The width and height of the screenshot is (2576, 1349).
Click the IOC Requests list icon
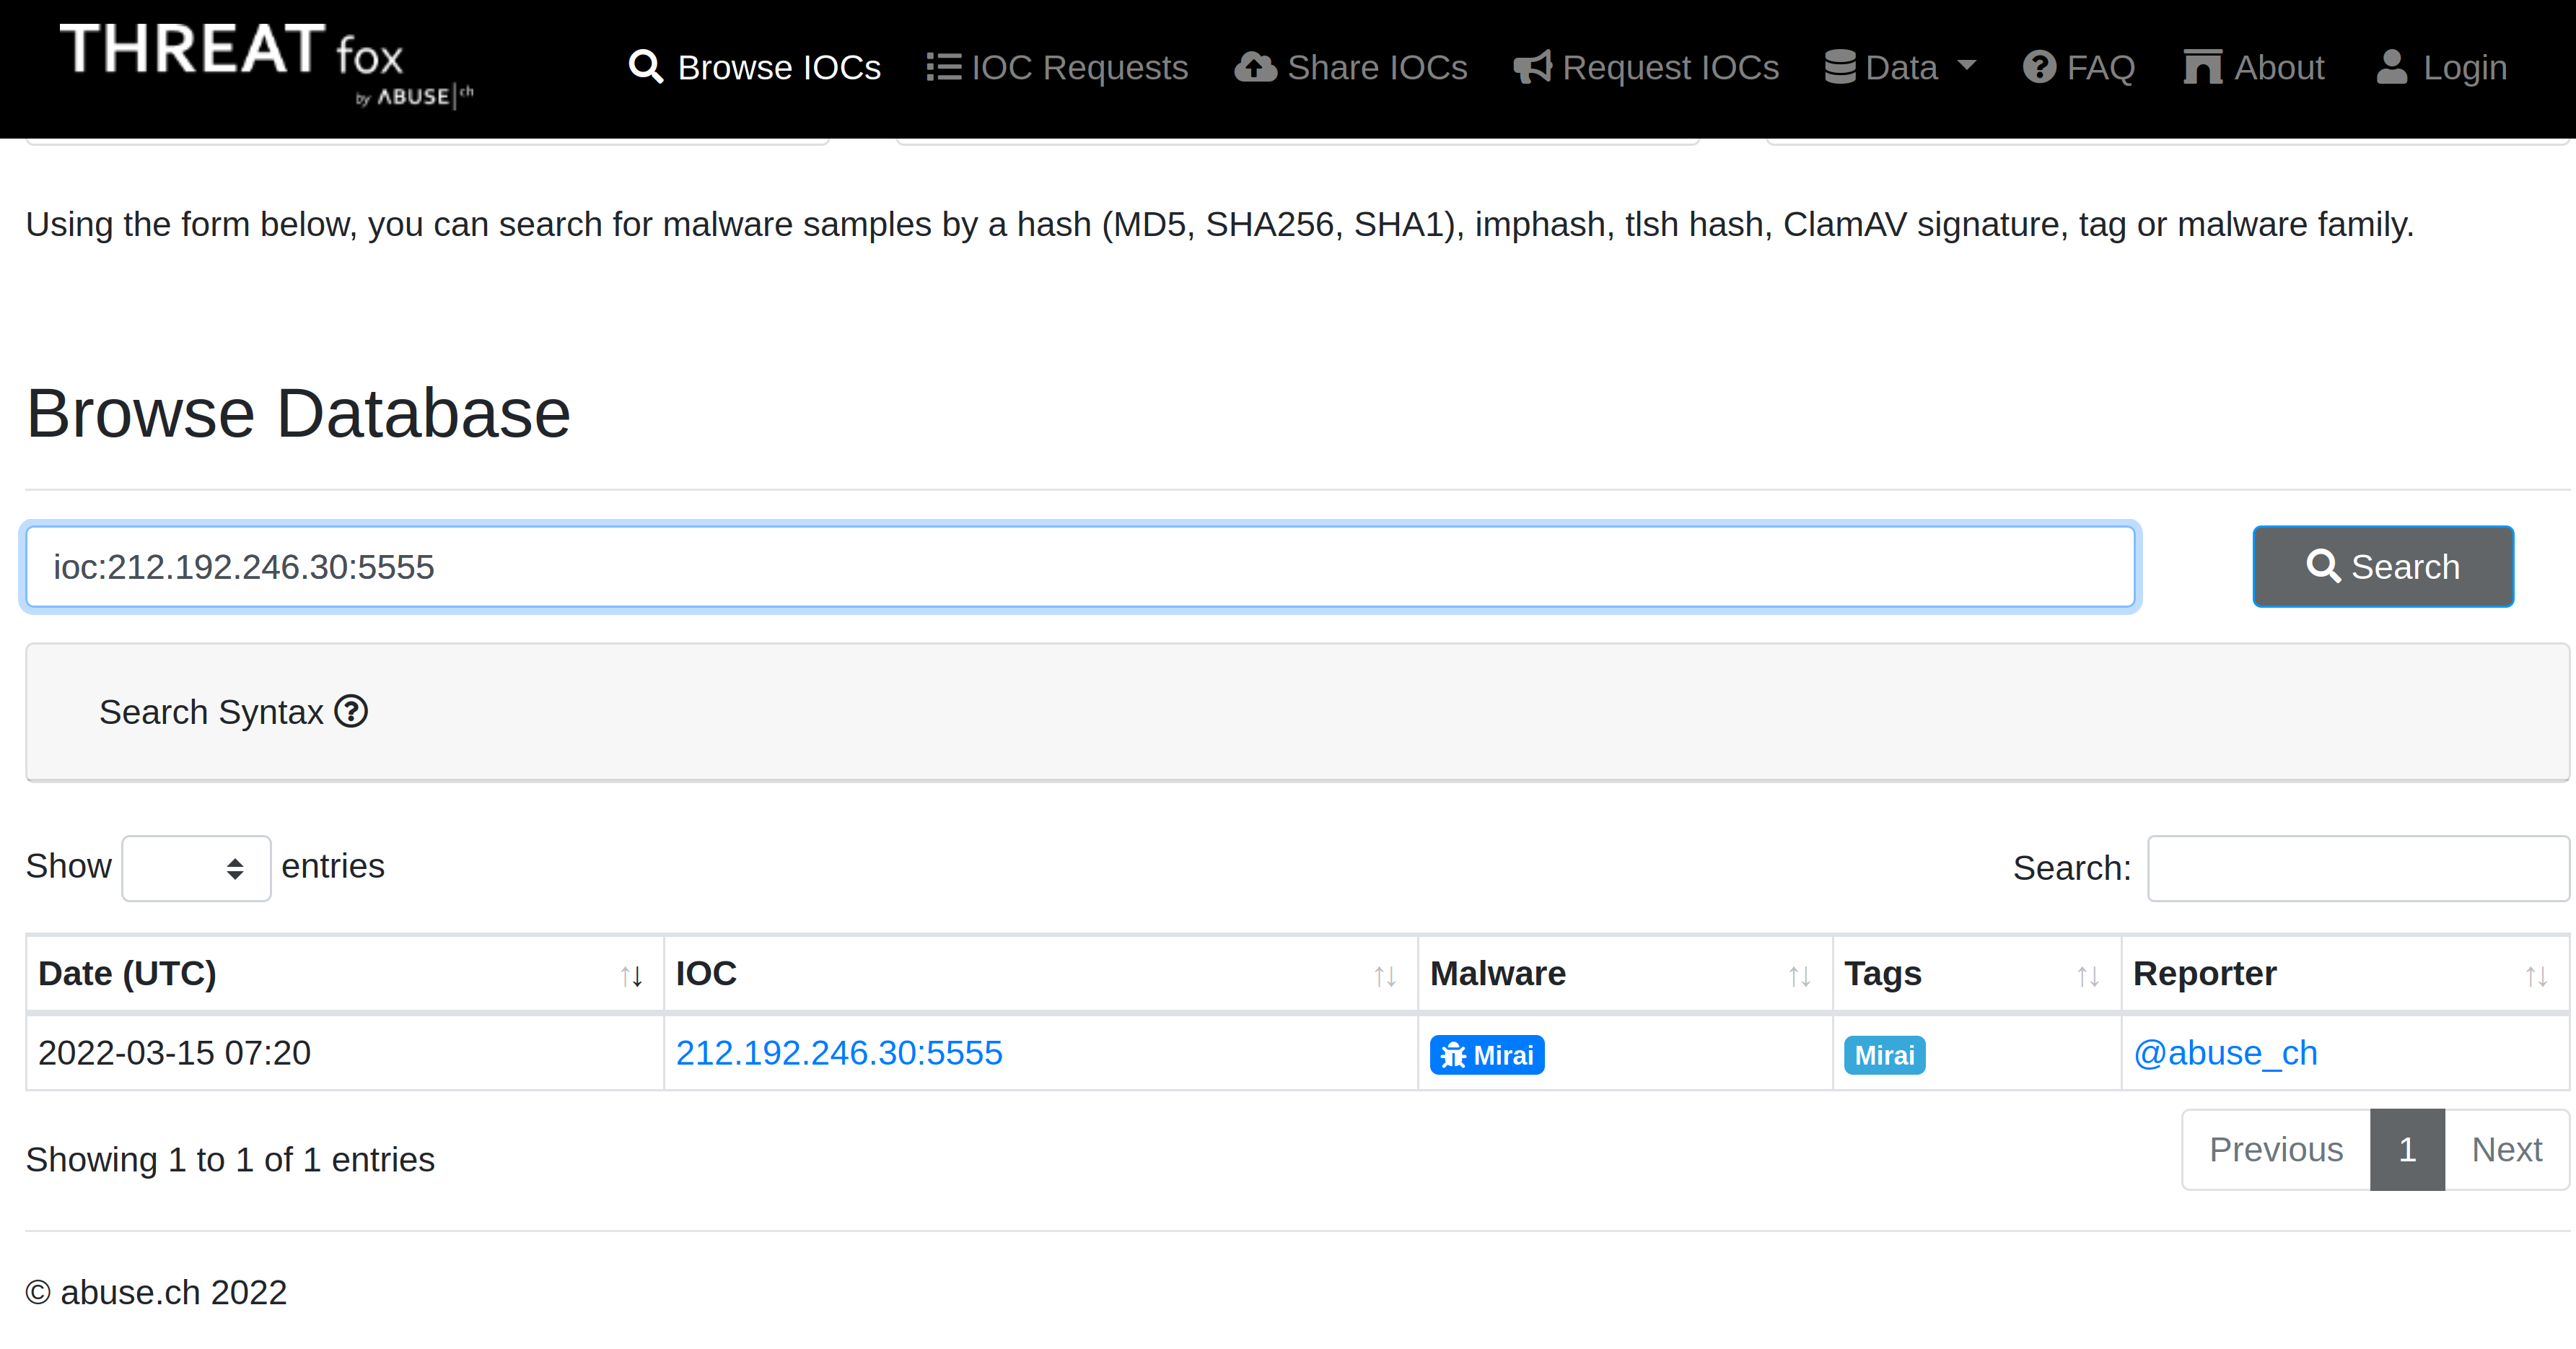coord(942,68)
